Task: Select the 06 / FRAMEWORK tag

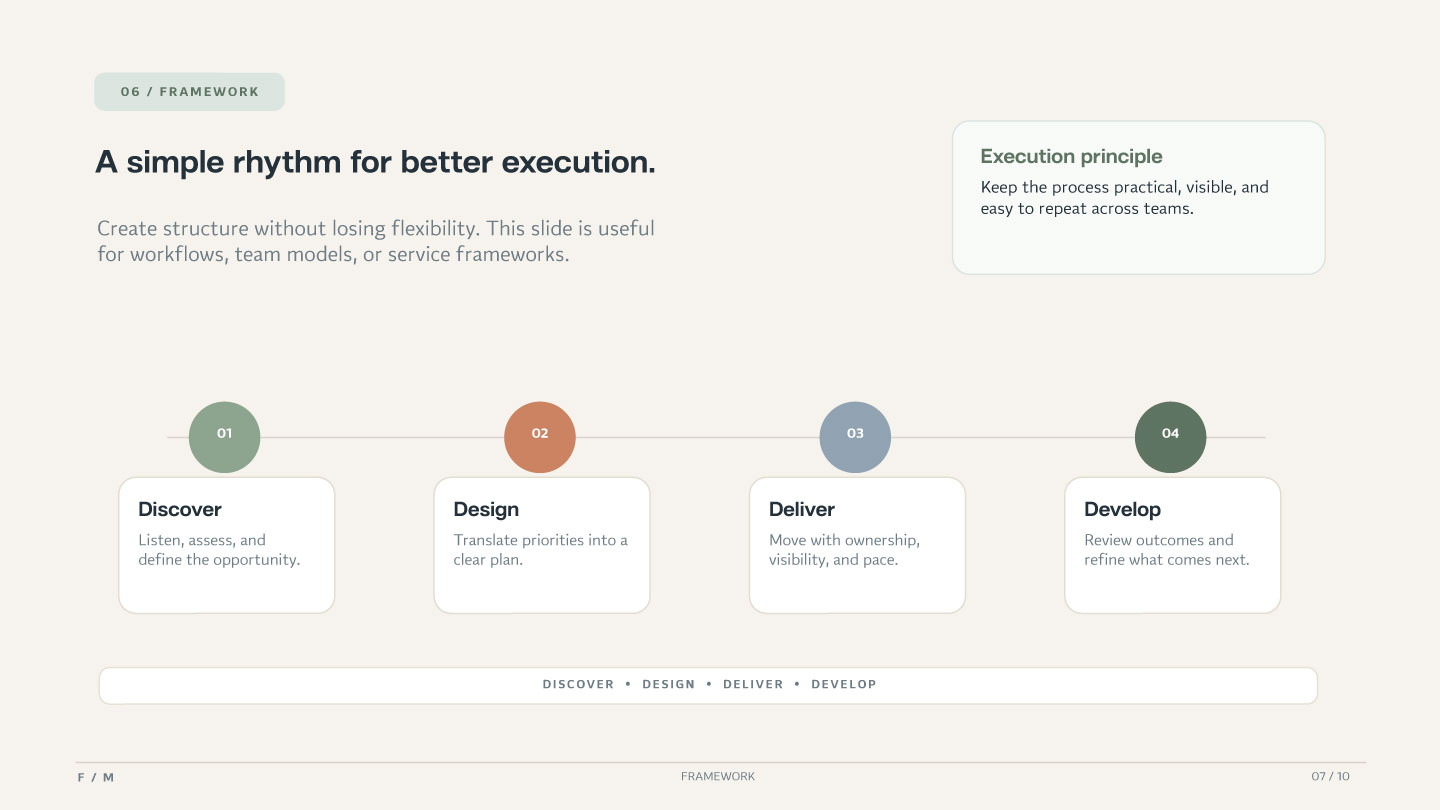Action: pos(190,92)
